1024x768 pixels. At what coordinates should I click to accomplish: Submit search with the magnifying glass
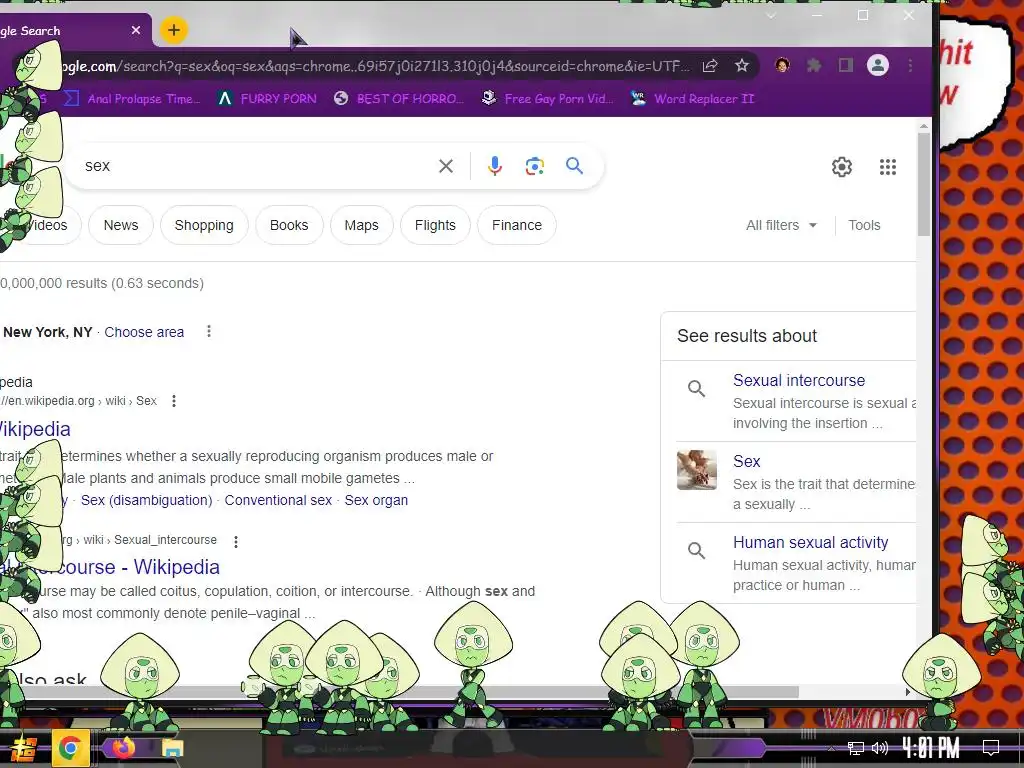click(x=575, y=166)
